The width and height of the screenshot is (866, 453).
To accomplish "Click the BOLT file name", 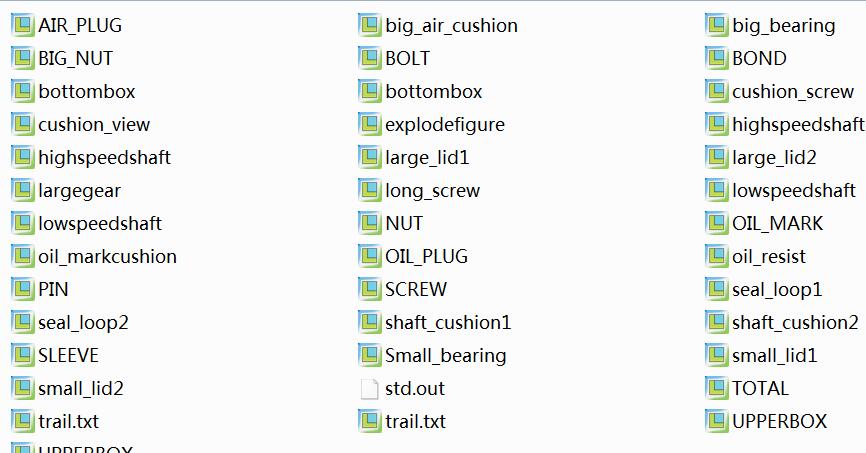I will [x=408, y=59].
